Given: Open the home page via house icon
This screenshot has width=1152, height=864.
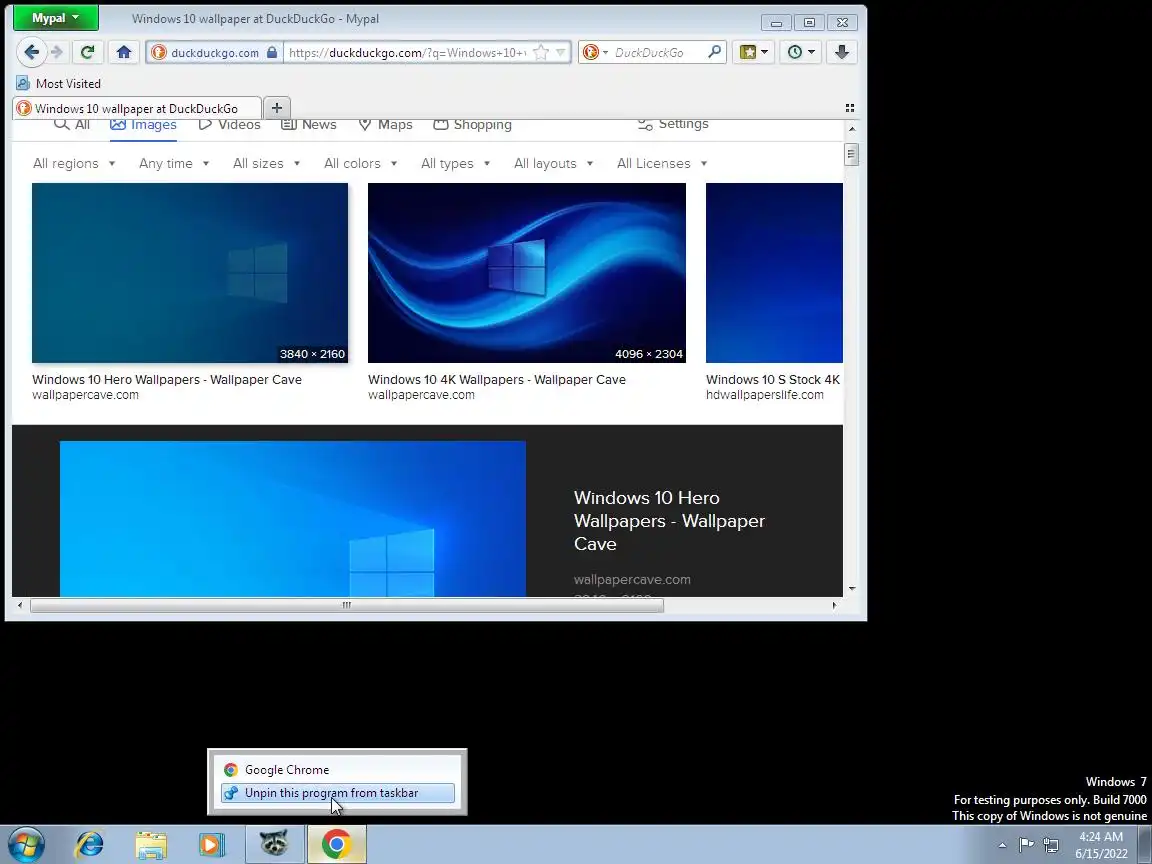Looking at the screenshot, I should click(x=123, y=52).
